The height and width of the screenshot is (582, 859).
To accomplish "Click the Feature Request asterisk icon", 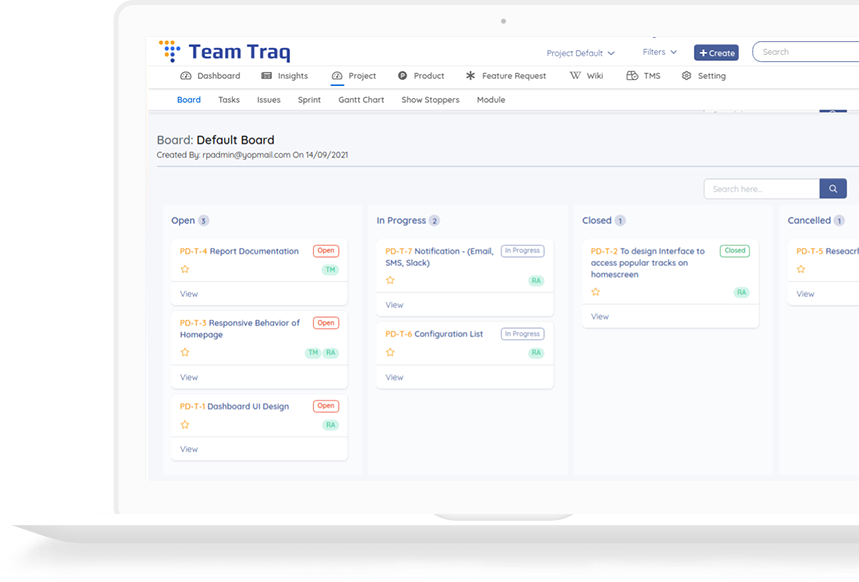I will (x=471, y=76).
